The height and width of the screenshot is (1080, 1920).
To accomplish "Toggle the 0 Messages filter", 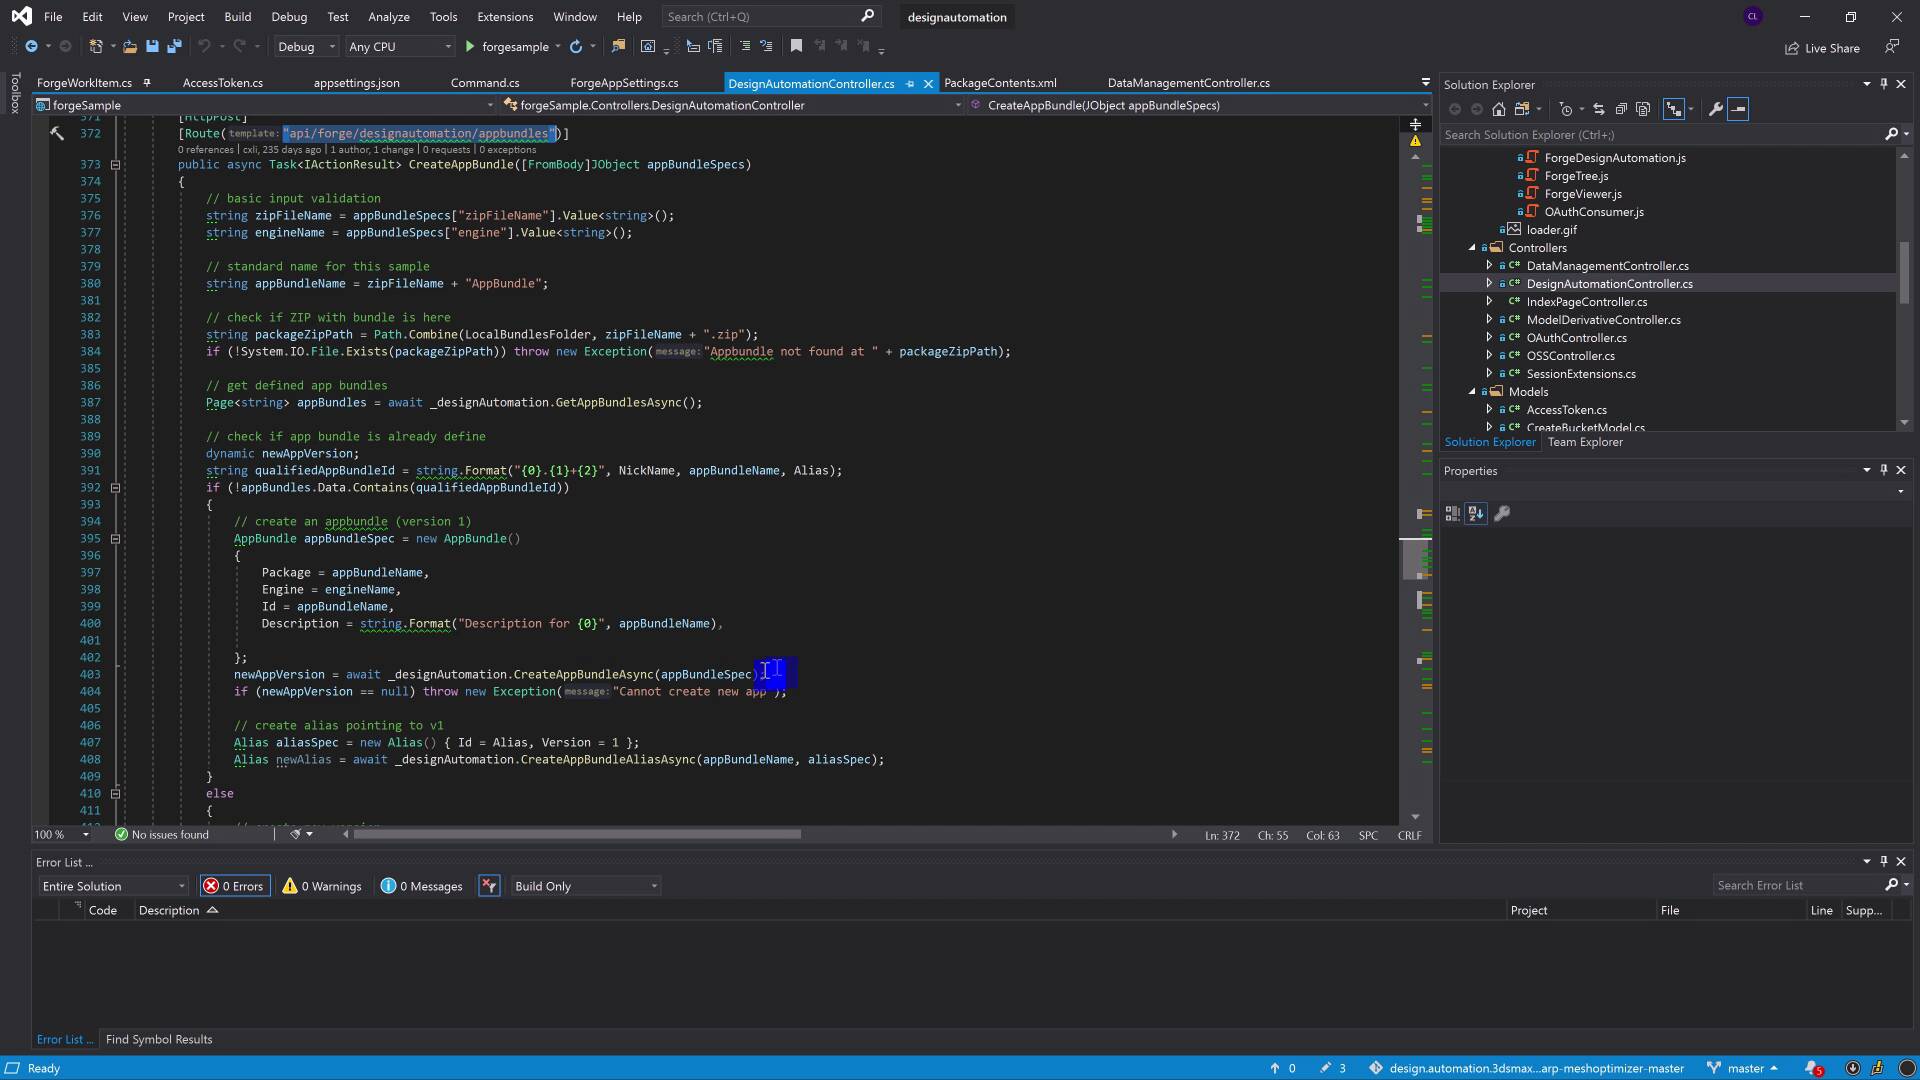I will (421, 886).
